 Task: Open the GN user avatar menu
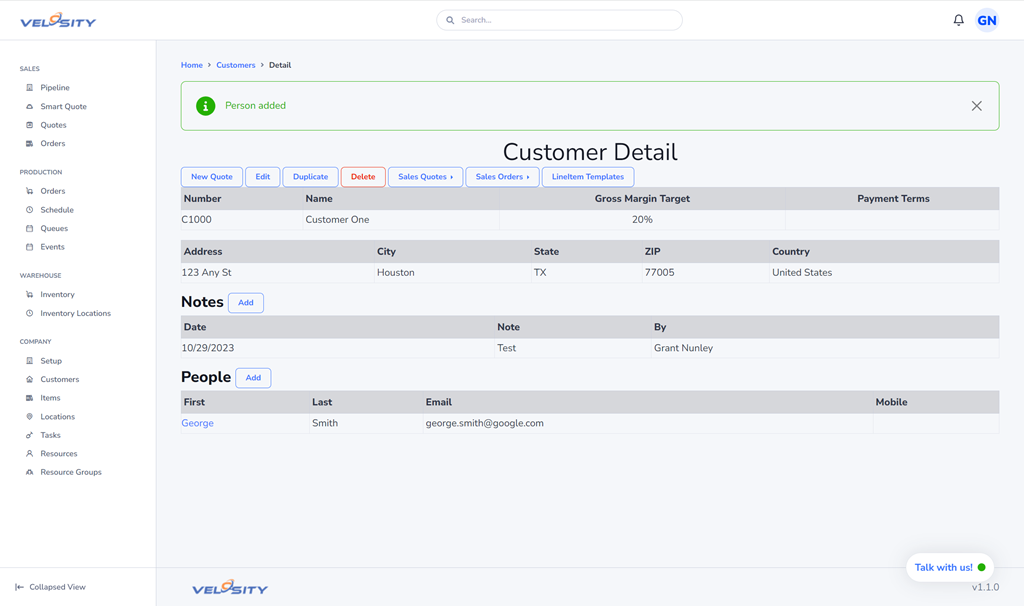pos(986,20)
